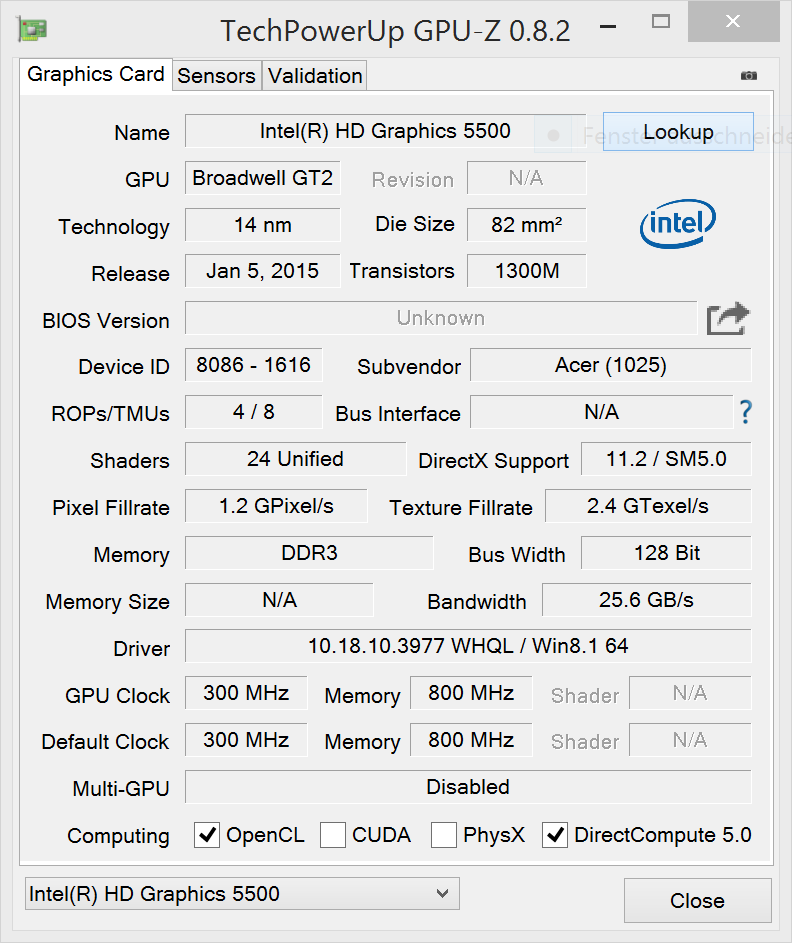Click the camera screenshot icon
Viewport: 792px width, 943px height.
pyautogui.click(x=748, y=76)
